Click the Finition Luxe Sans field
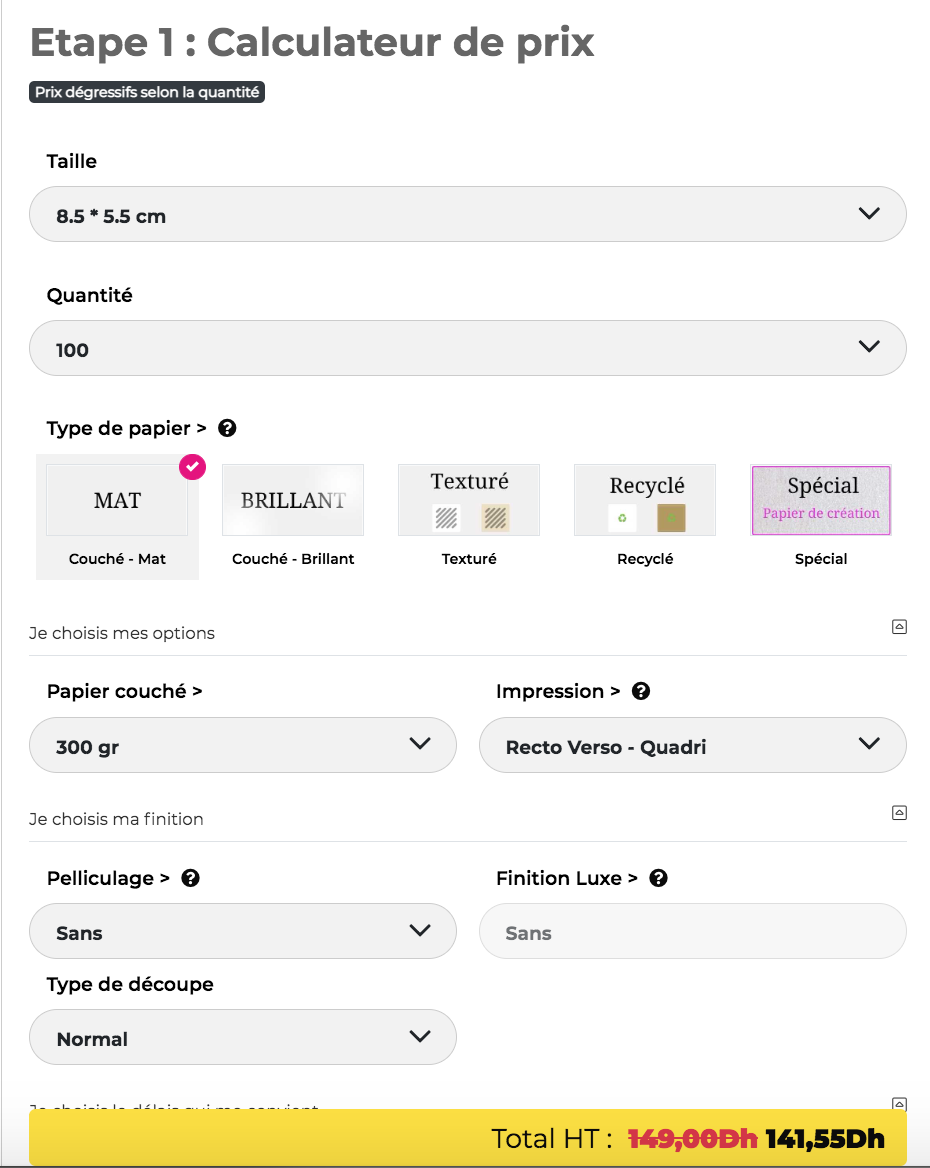The image size is (930, 1168). (x=692, y=931)
